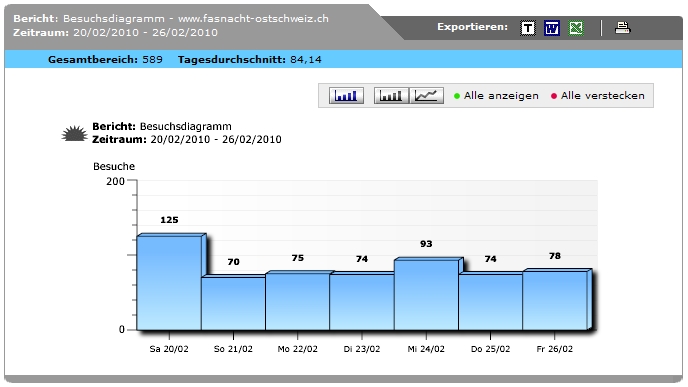This screenshot has height=387, width=688.
Task: Export report to Excel spreadsheet
Action: click(x=576, y=29)
